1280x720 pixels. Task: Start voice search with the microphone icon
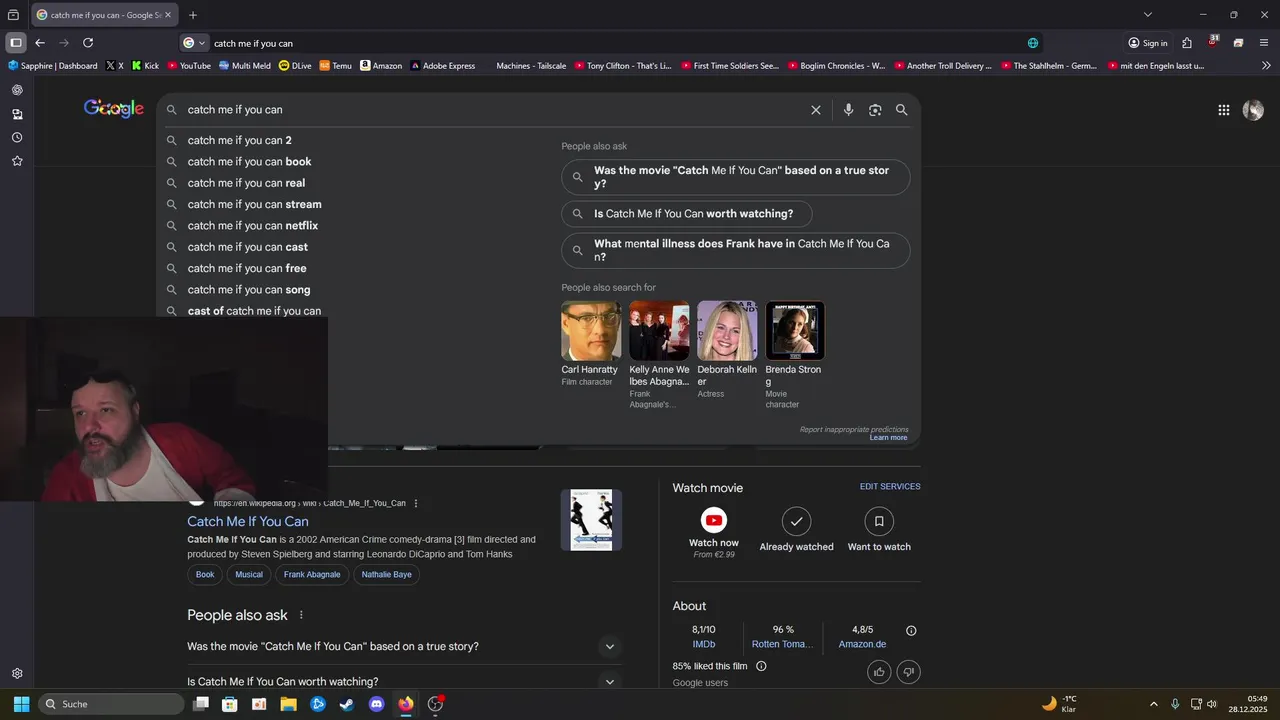tap(848, 110)
